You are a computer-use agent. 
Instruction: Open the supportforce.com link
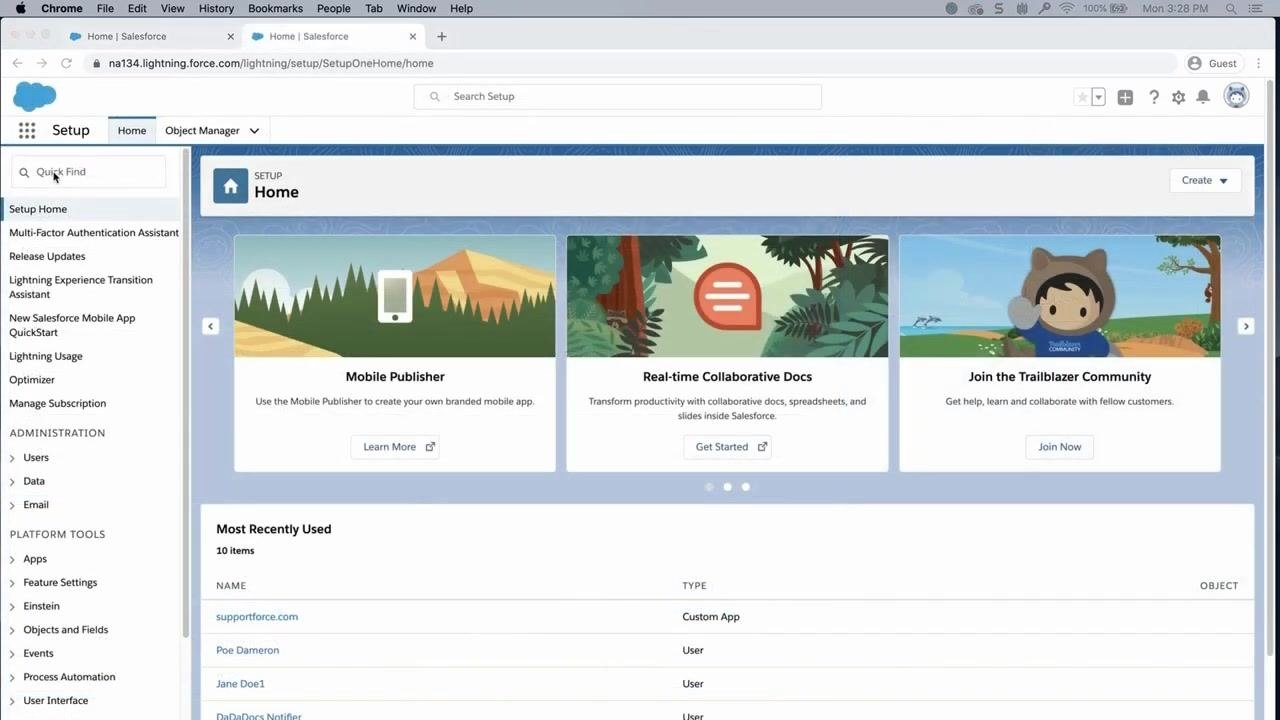(257, 617)
